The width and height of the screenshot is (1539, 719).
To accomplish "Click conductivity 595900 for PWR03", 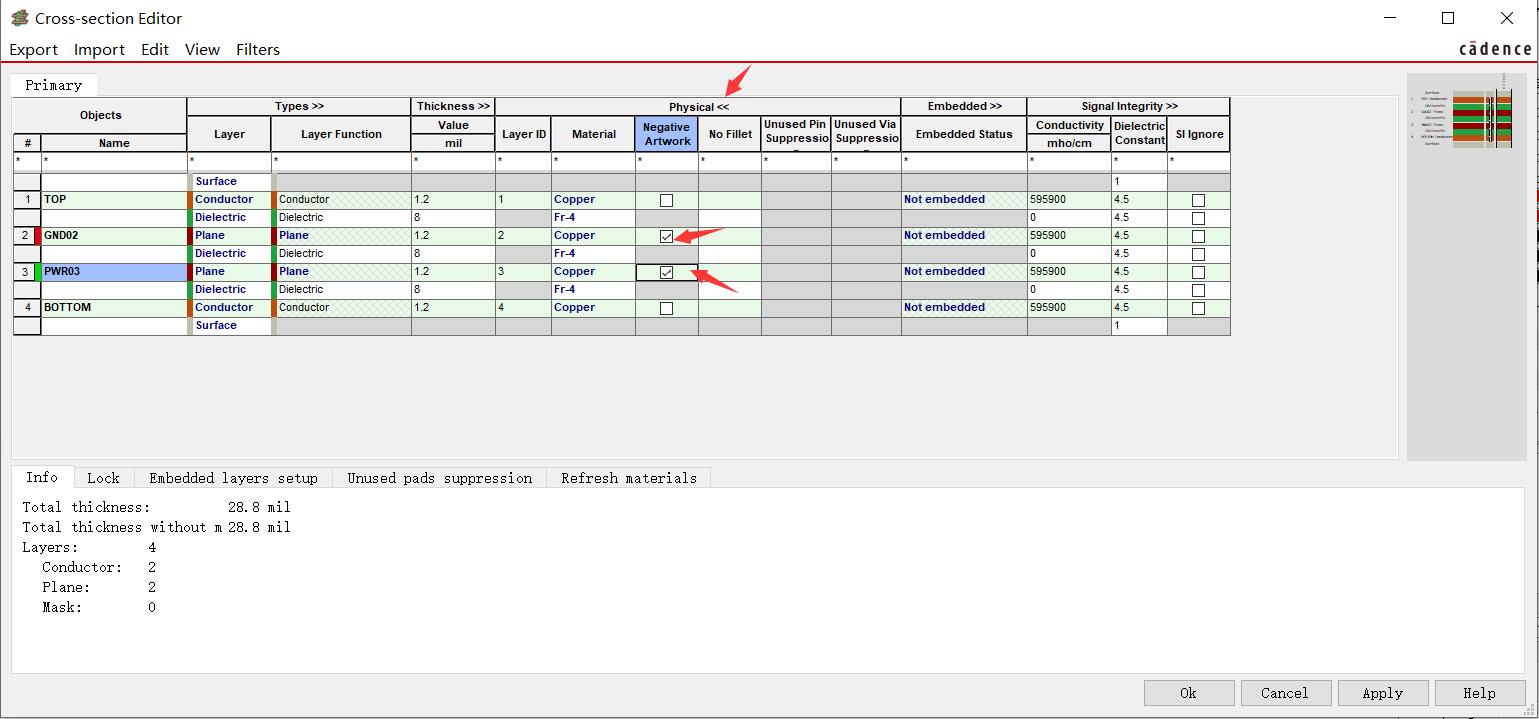I will click(1069, 272).
